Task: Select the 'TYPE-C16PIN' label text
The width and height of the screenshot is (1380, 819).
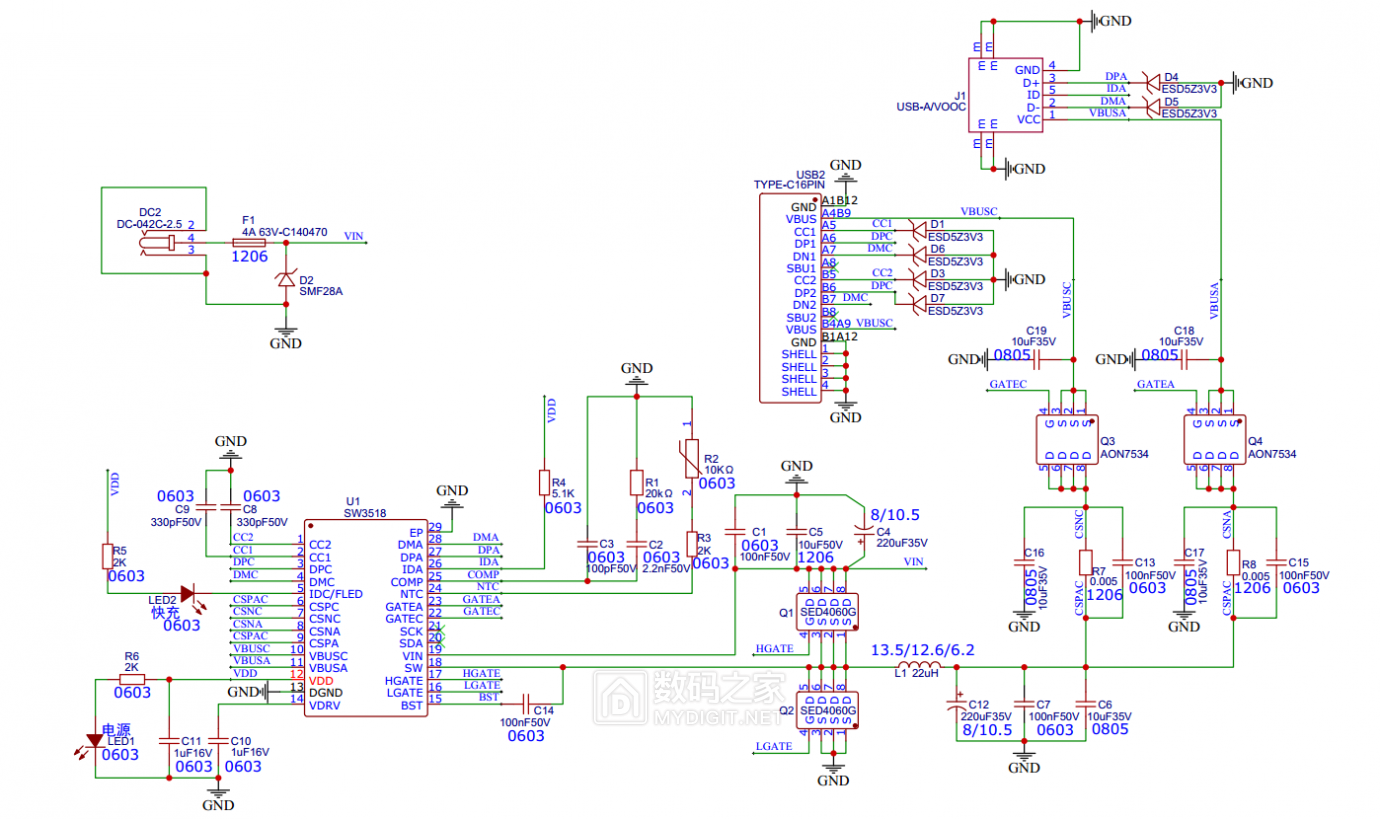Action: tap(789, 185)
